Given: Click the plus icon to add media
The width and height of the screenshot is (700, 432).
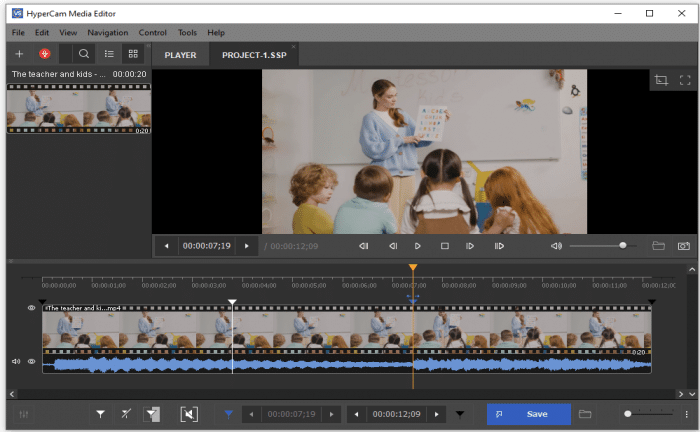Looking at the screenshot, I should pos(19,54).
